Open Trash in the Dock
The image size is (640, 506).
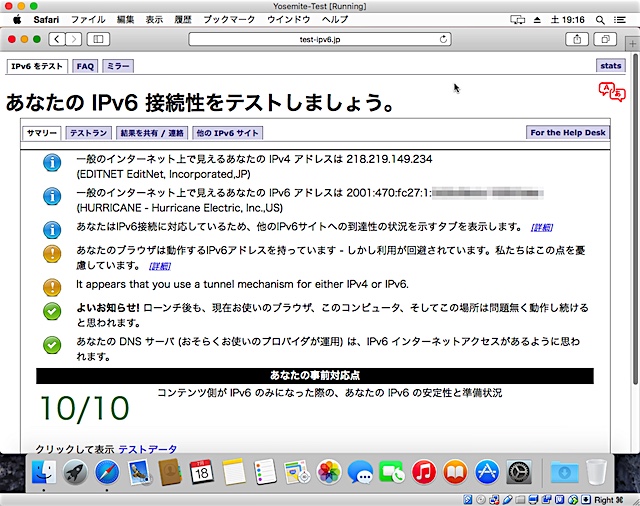tap(597, 472)
